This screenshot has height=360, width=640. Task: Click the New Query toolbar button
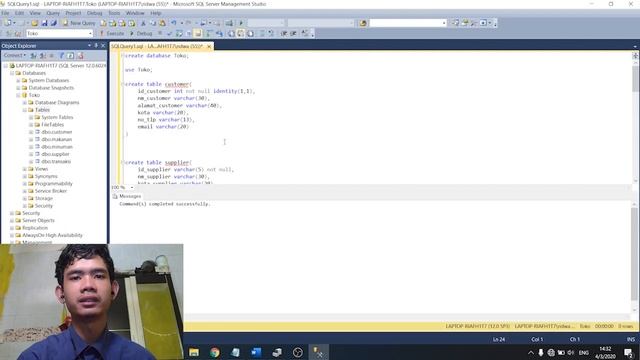tap(79, 23)
